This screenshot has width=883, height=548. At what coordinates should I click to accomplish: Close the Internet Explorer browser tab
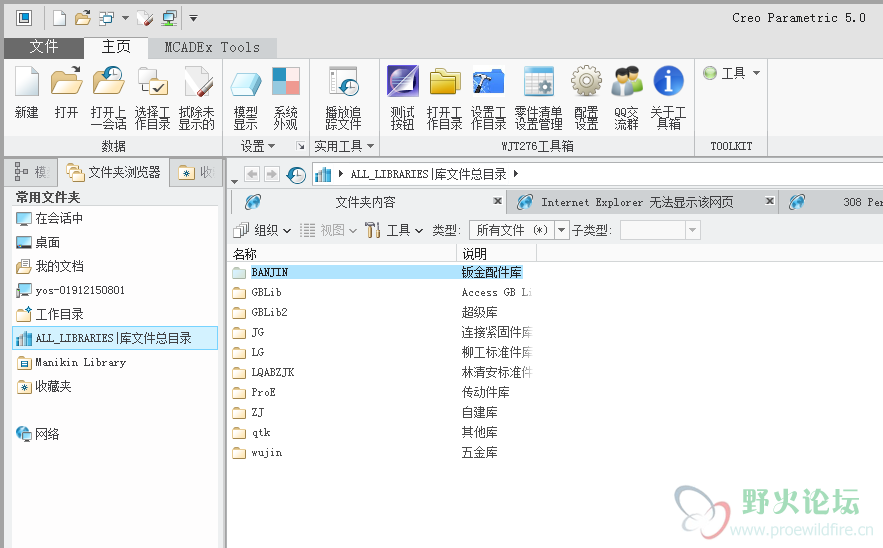pos(770,201)
